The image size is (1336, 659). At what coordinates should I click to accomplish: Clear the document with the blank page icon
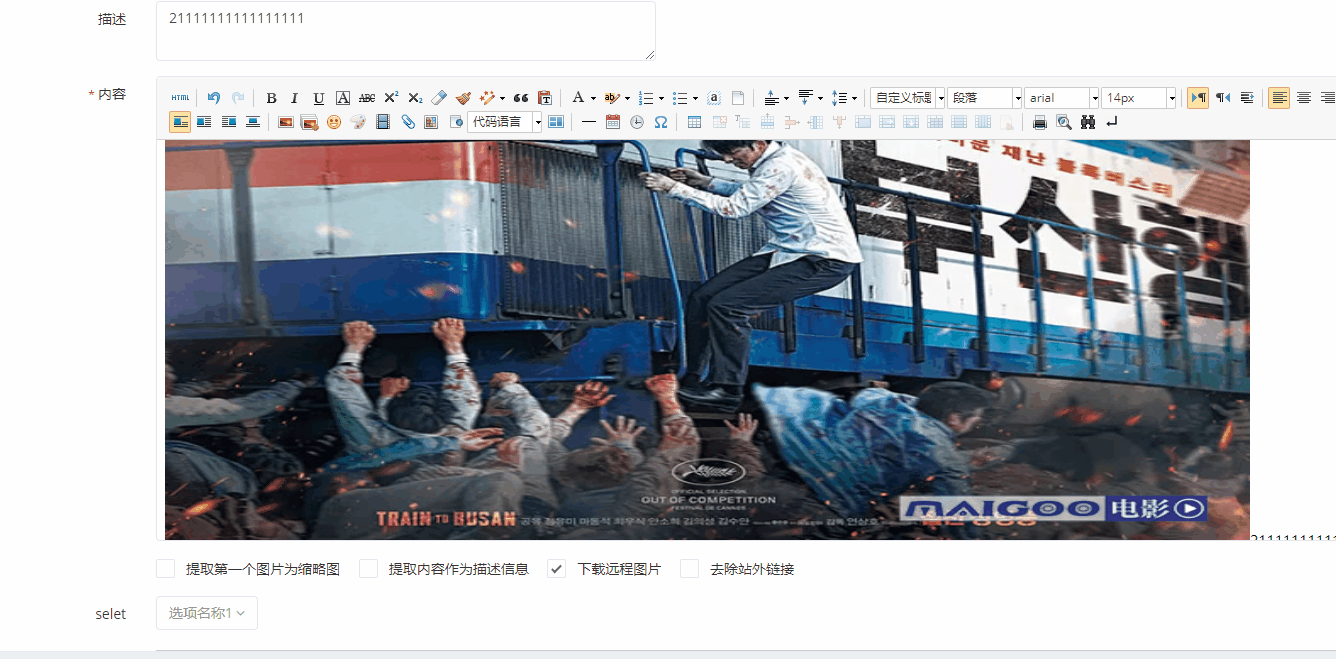[738, 98]
